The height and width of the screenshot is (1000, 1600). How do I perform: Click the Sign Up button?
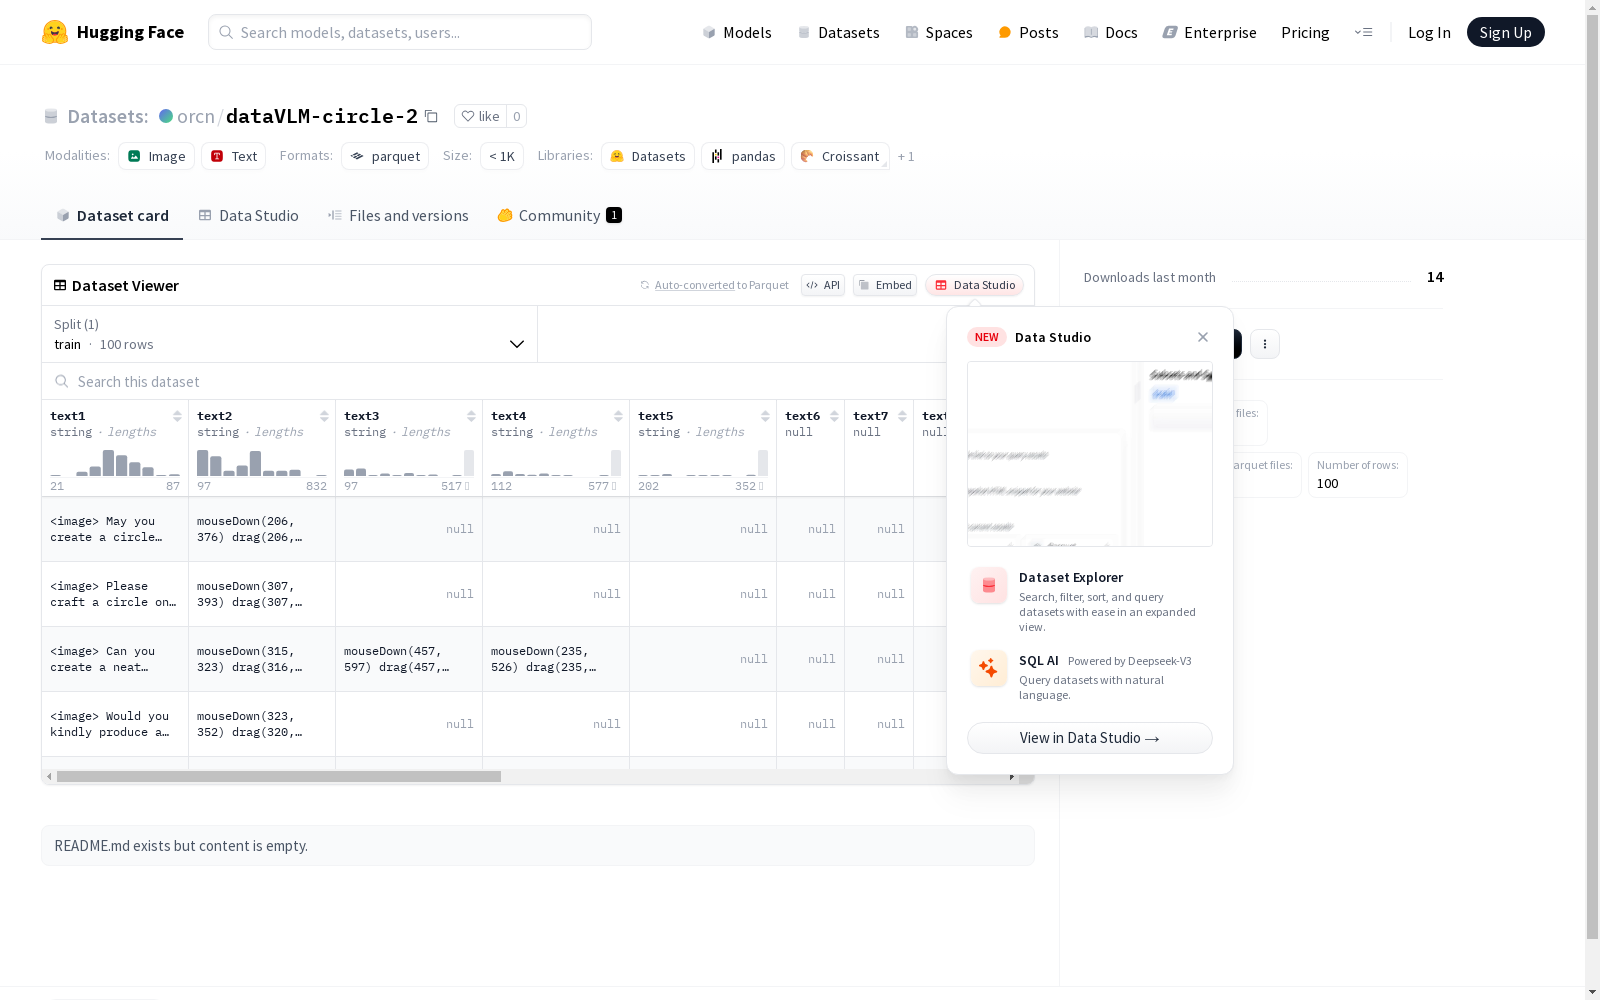click(x=1506, y=32)
